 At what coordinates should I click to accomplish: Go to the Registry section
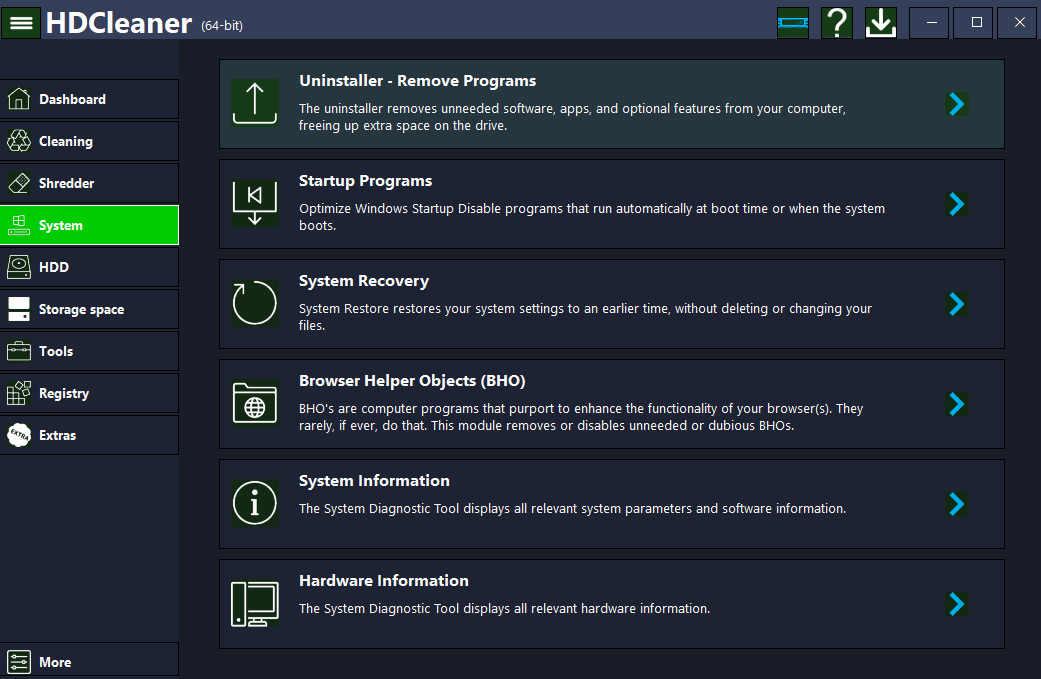click(90, 393)
